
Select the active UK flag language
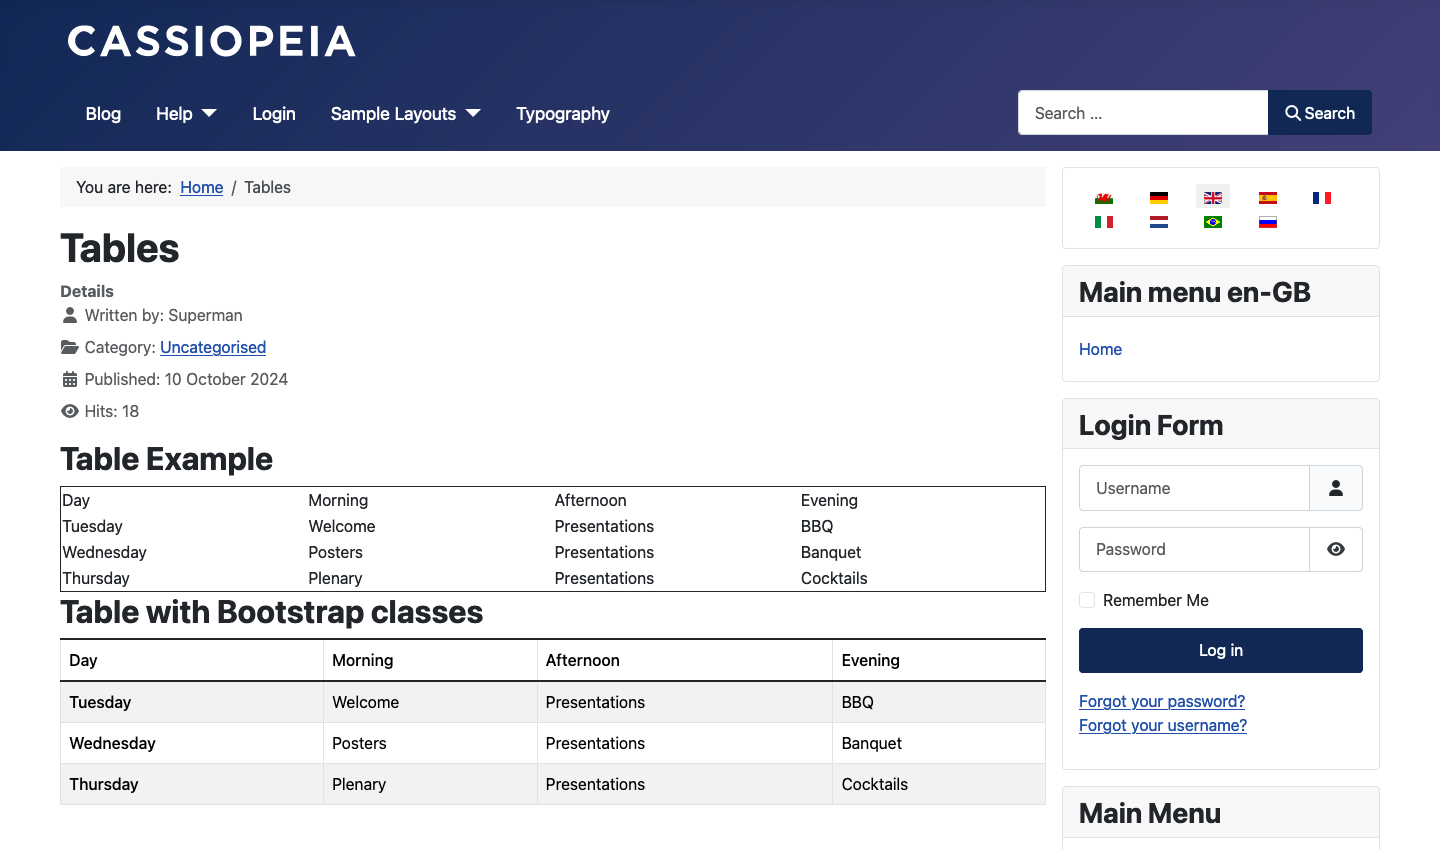[1213, 198]
